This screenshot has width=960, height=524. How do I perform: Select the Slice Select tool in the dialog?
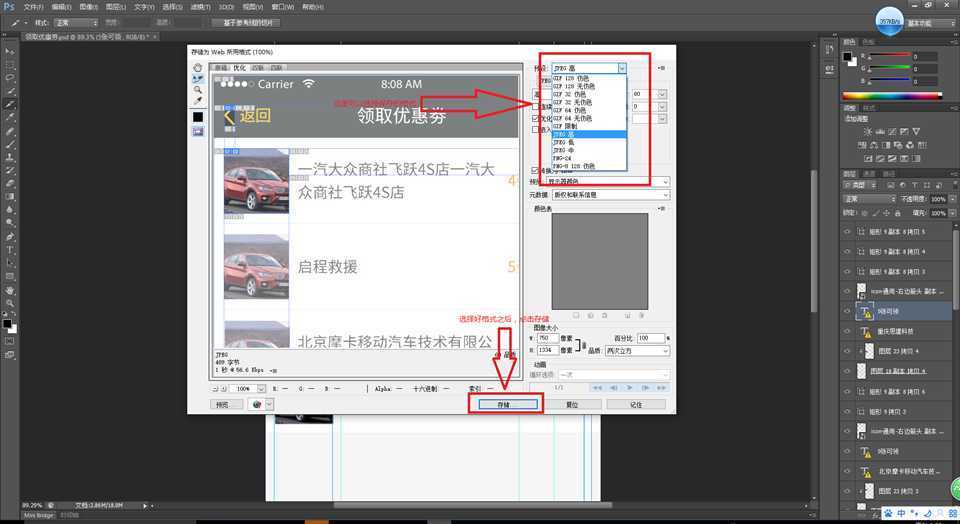[x=198, y=78]
